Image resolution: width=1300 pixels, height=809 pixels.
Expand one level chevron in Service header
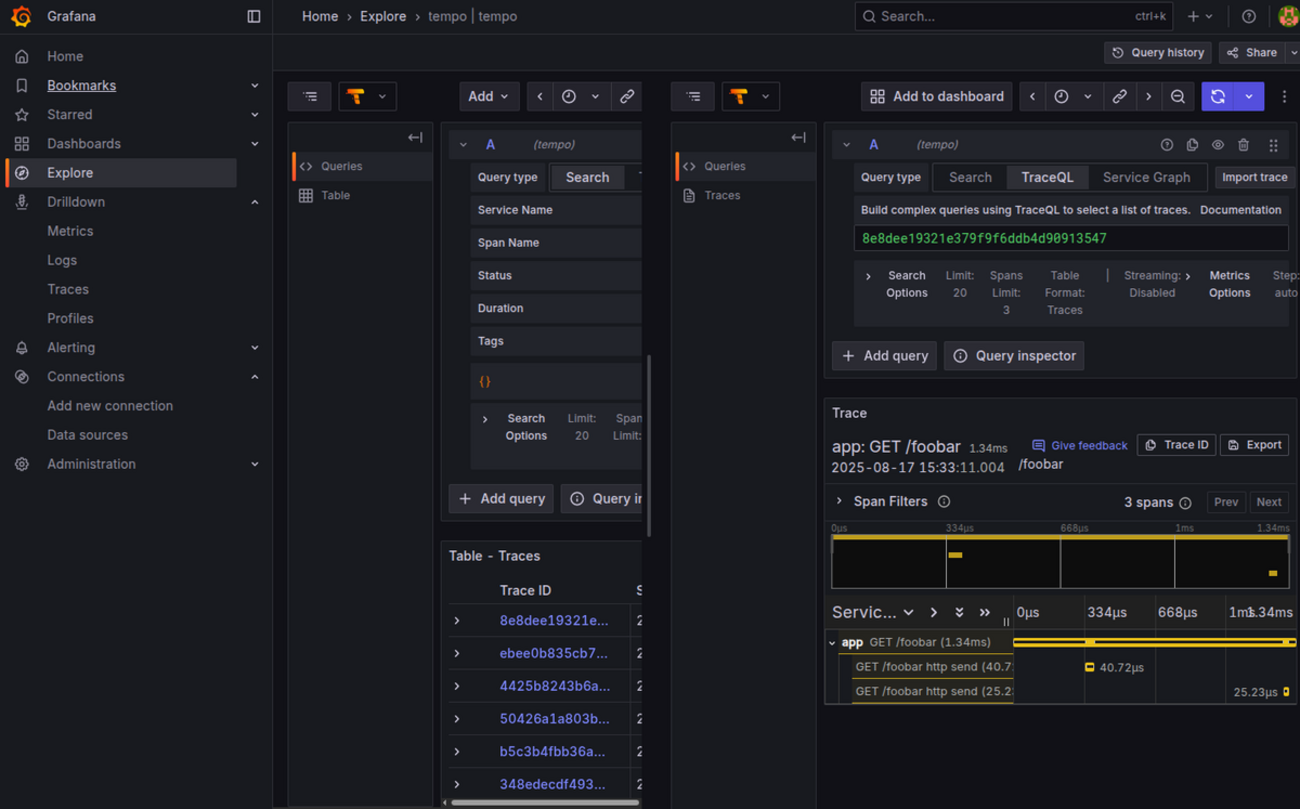click(x=934, y=612)
